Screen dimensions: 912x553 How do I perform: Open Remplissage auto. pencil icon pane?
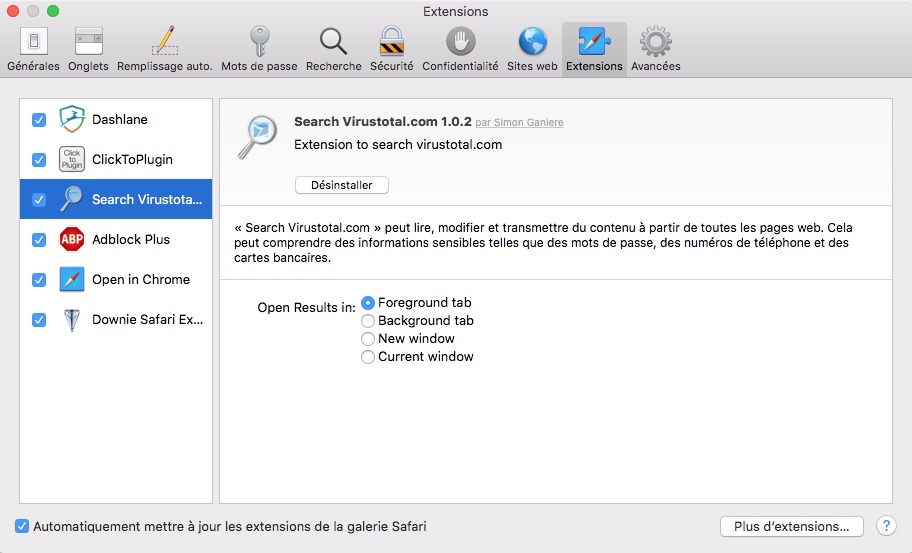pyautogui.click(x=165, y=49)
